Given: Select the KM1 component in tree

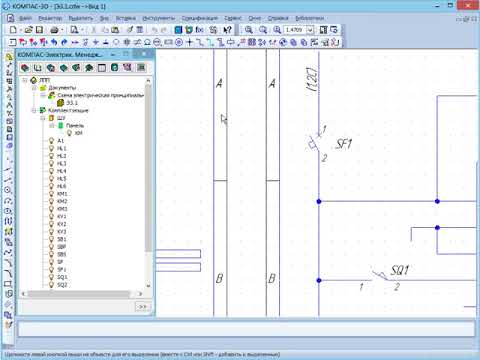Looking at the screenshot, I should [x=62, y=194].
